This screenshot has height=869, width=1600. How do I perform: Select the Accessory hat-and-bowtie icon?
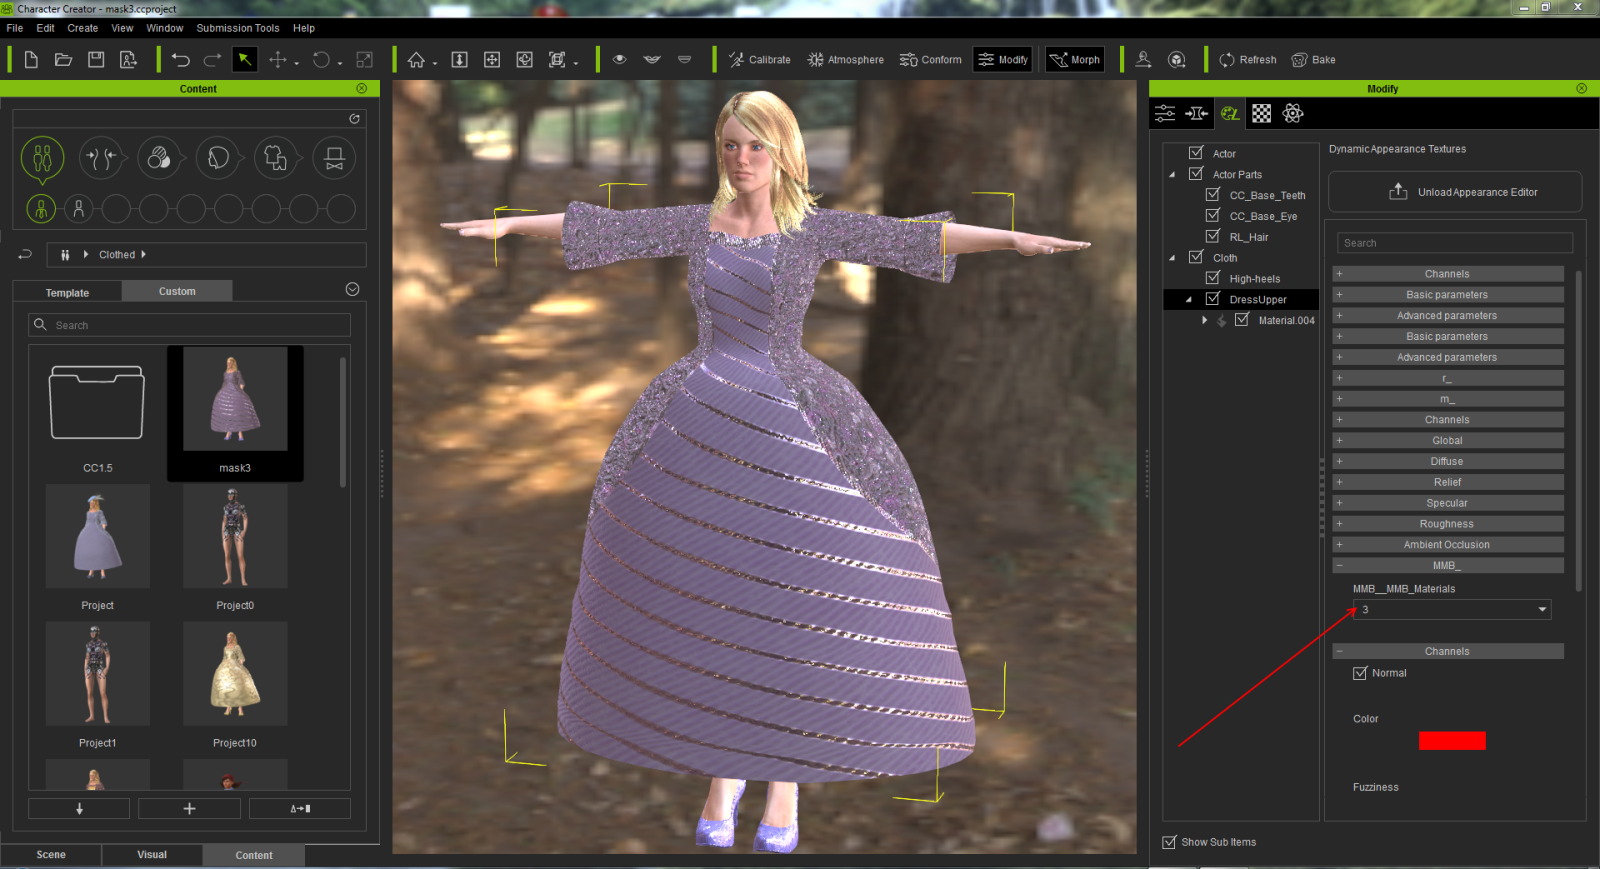click(x=335, y=158)
